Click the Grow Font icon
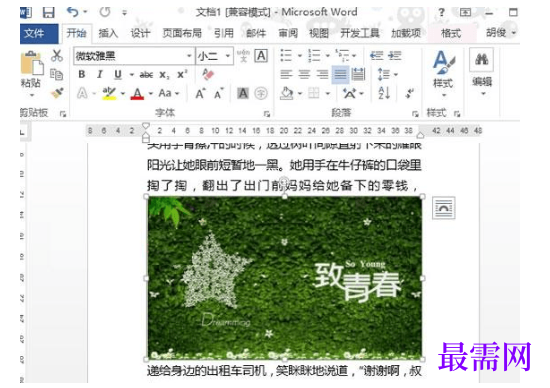 (200, 93)
